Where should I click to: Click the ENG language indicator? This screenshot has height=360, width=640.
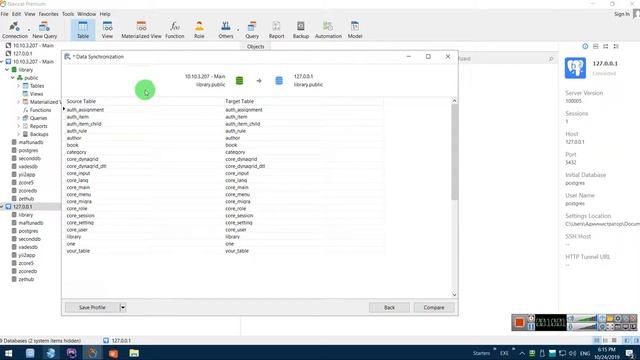point(585,353)
